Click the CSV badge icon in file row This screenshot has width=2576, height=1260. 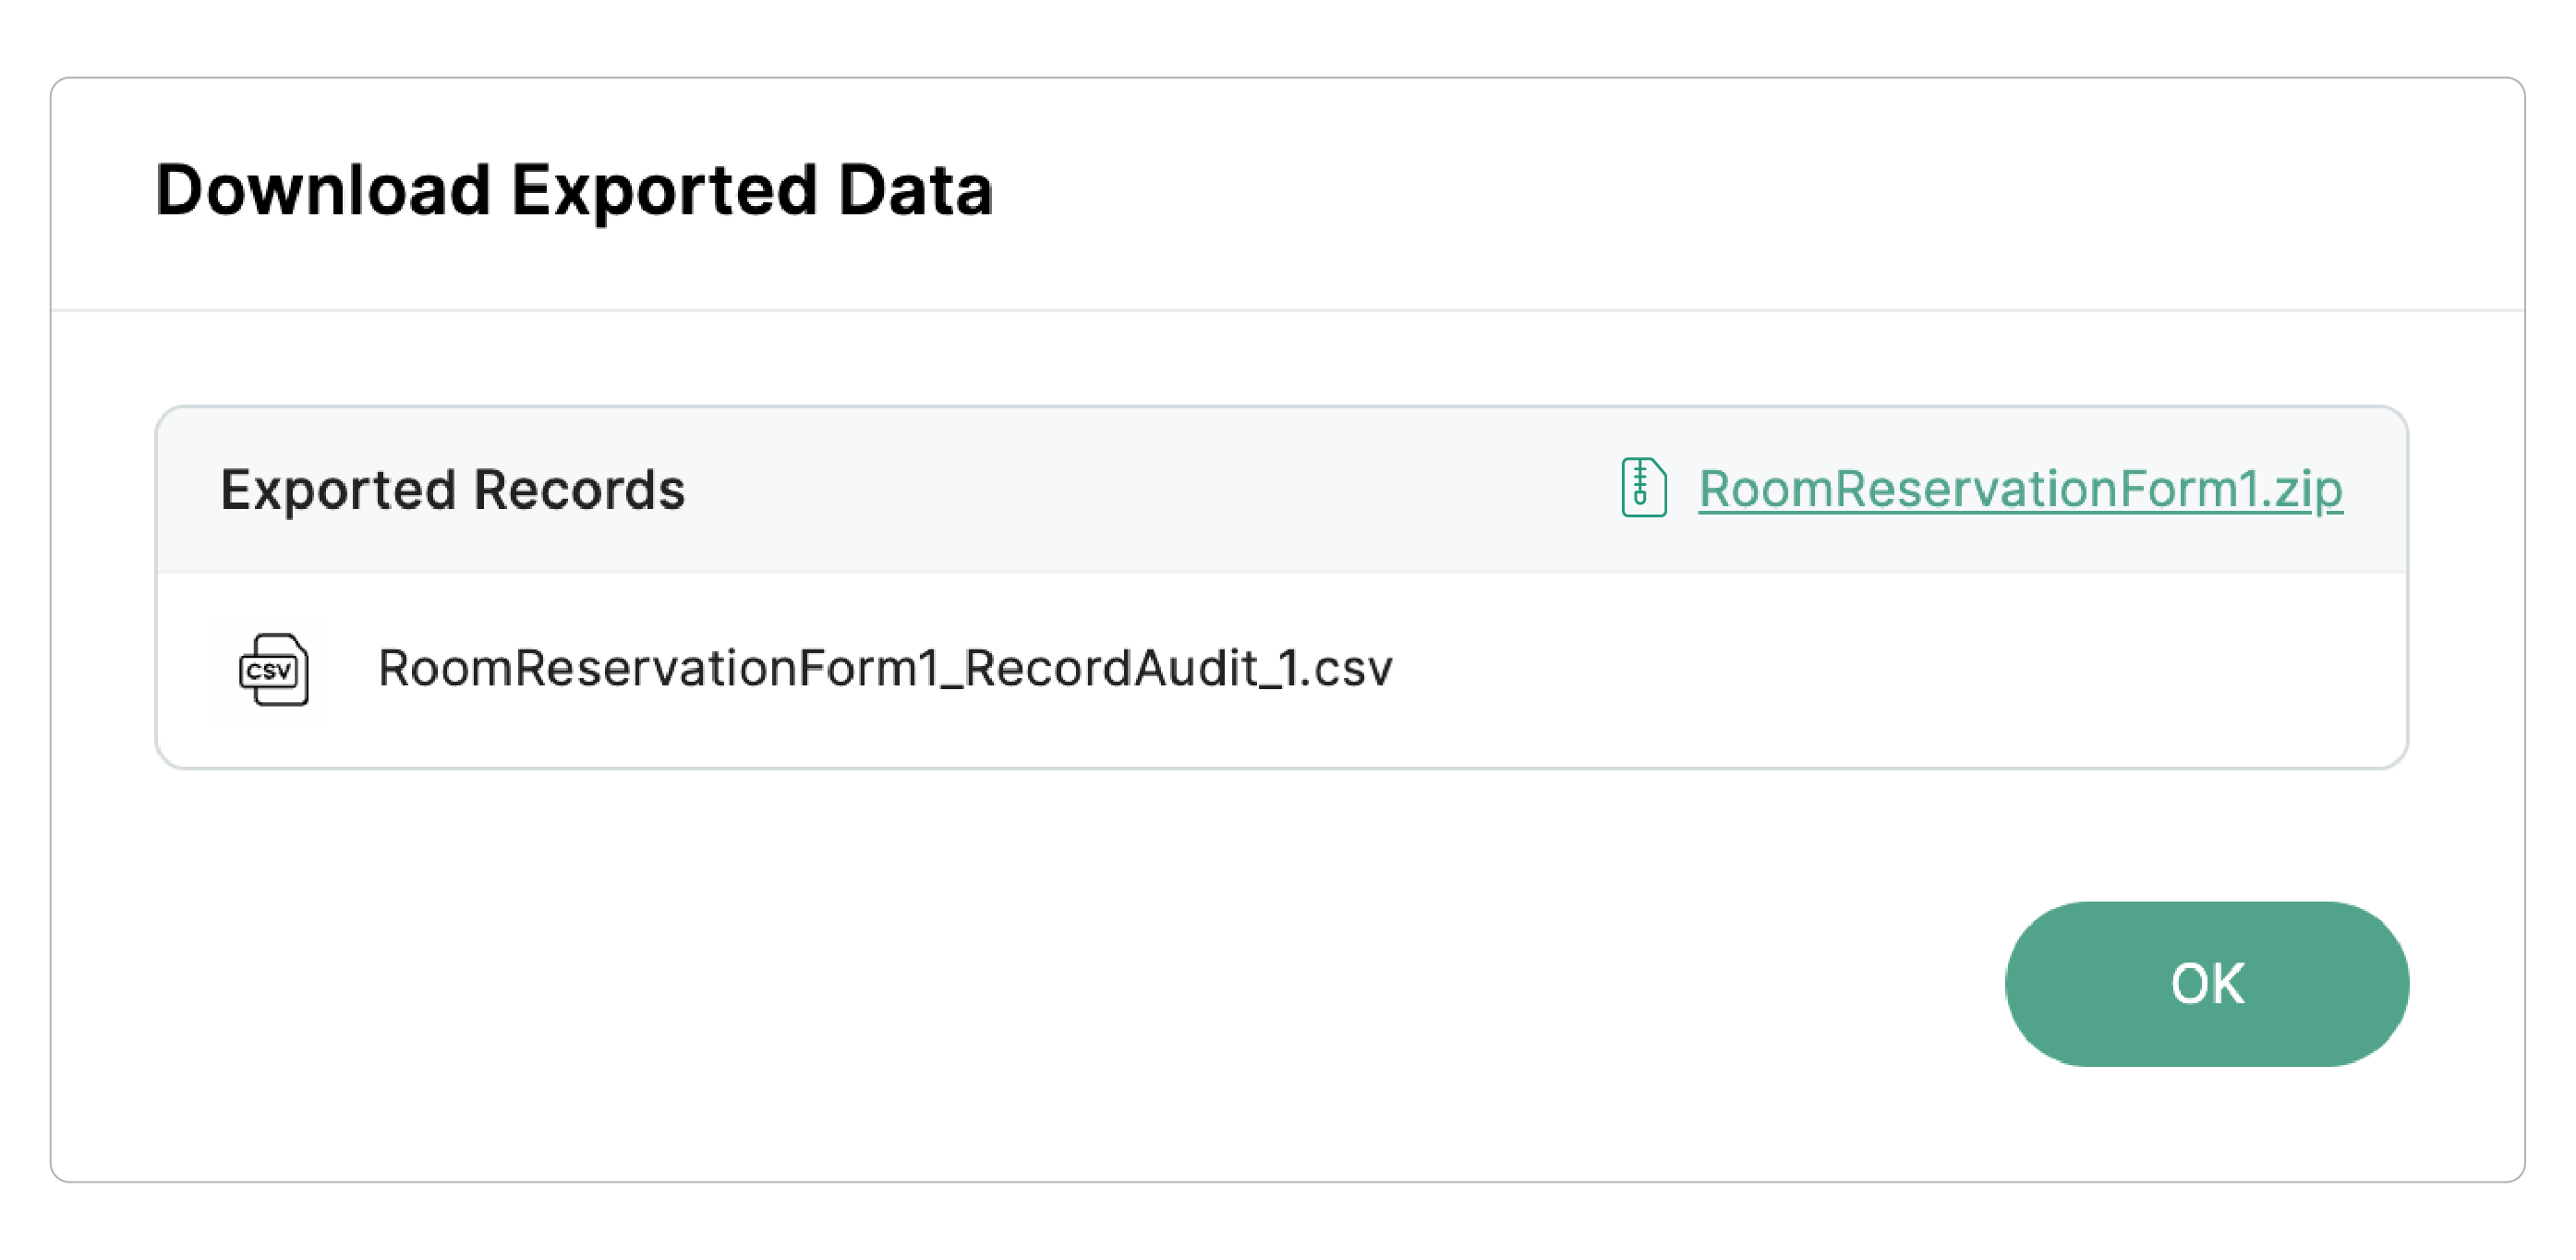coord(273,669)
